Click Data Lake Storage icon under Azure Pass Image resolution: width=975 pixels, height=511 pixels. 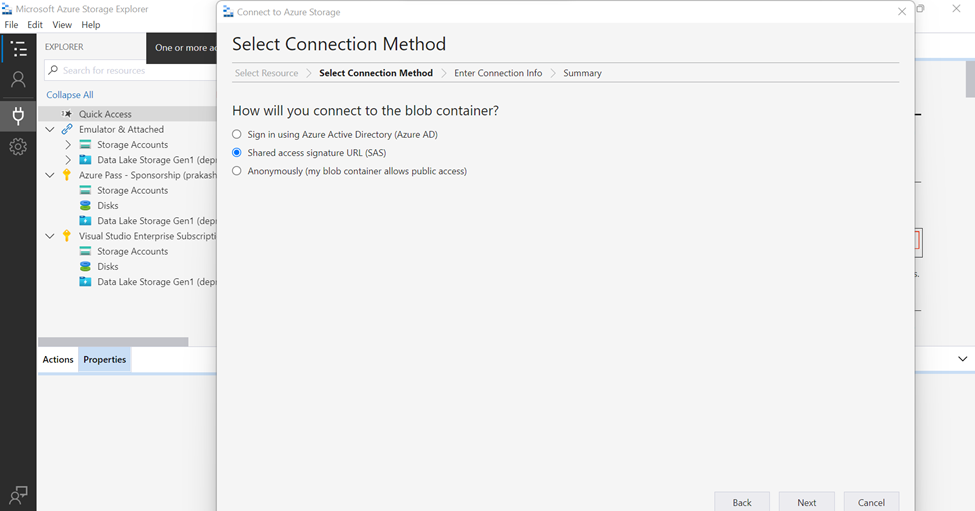point(85,221)
